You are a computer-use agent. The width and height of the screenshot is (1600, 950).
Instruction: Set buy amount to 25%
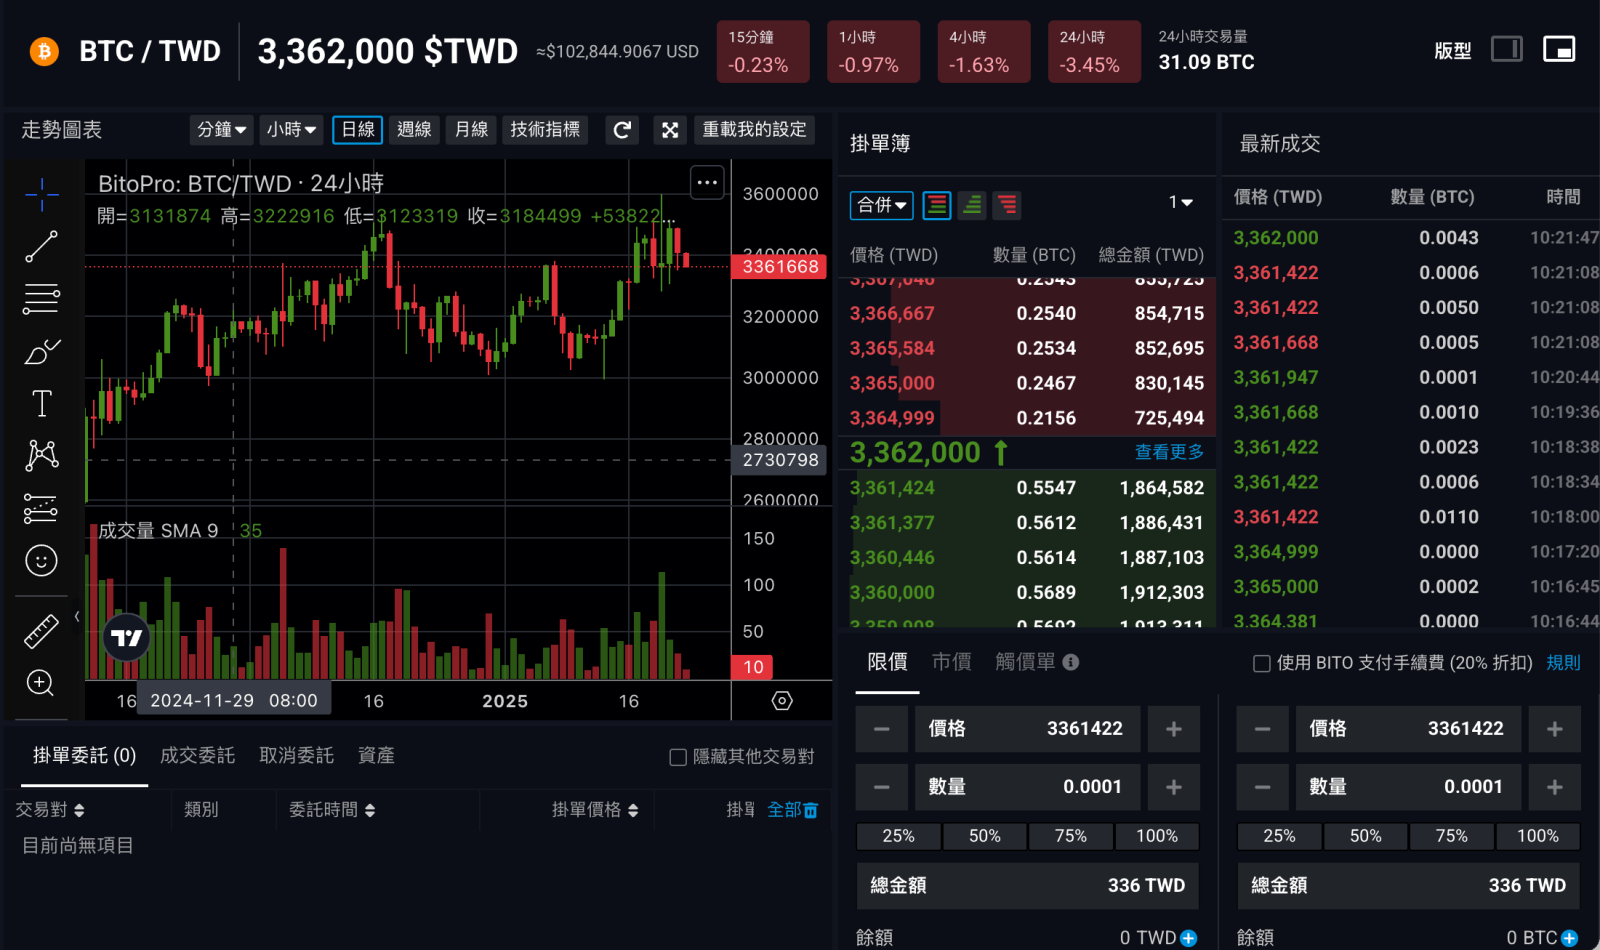pyautogui.click(x=898, y=836)
